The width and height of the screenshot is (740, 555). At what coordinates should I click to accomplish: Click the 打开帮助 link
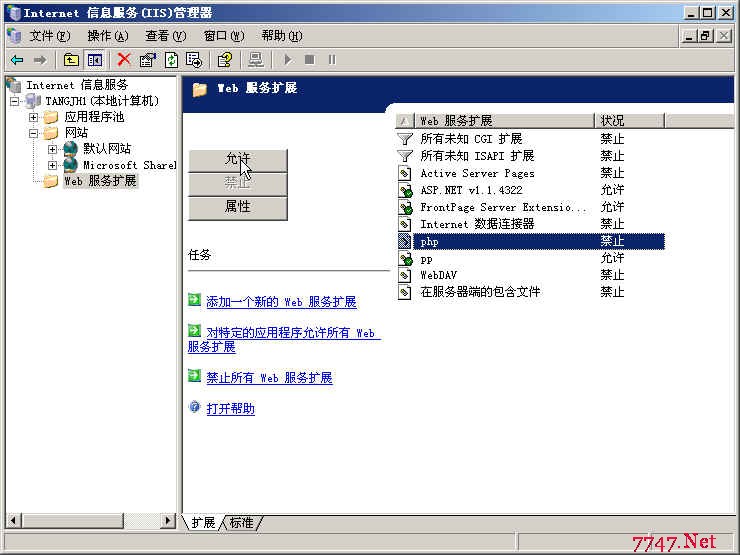230,408
